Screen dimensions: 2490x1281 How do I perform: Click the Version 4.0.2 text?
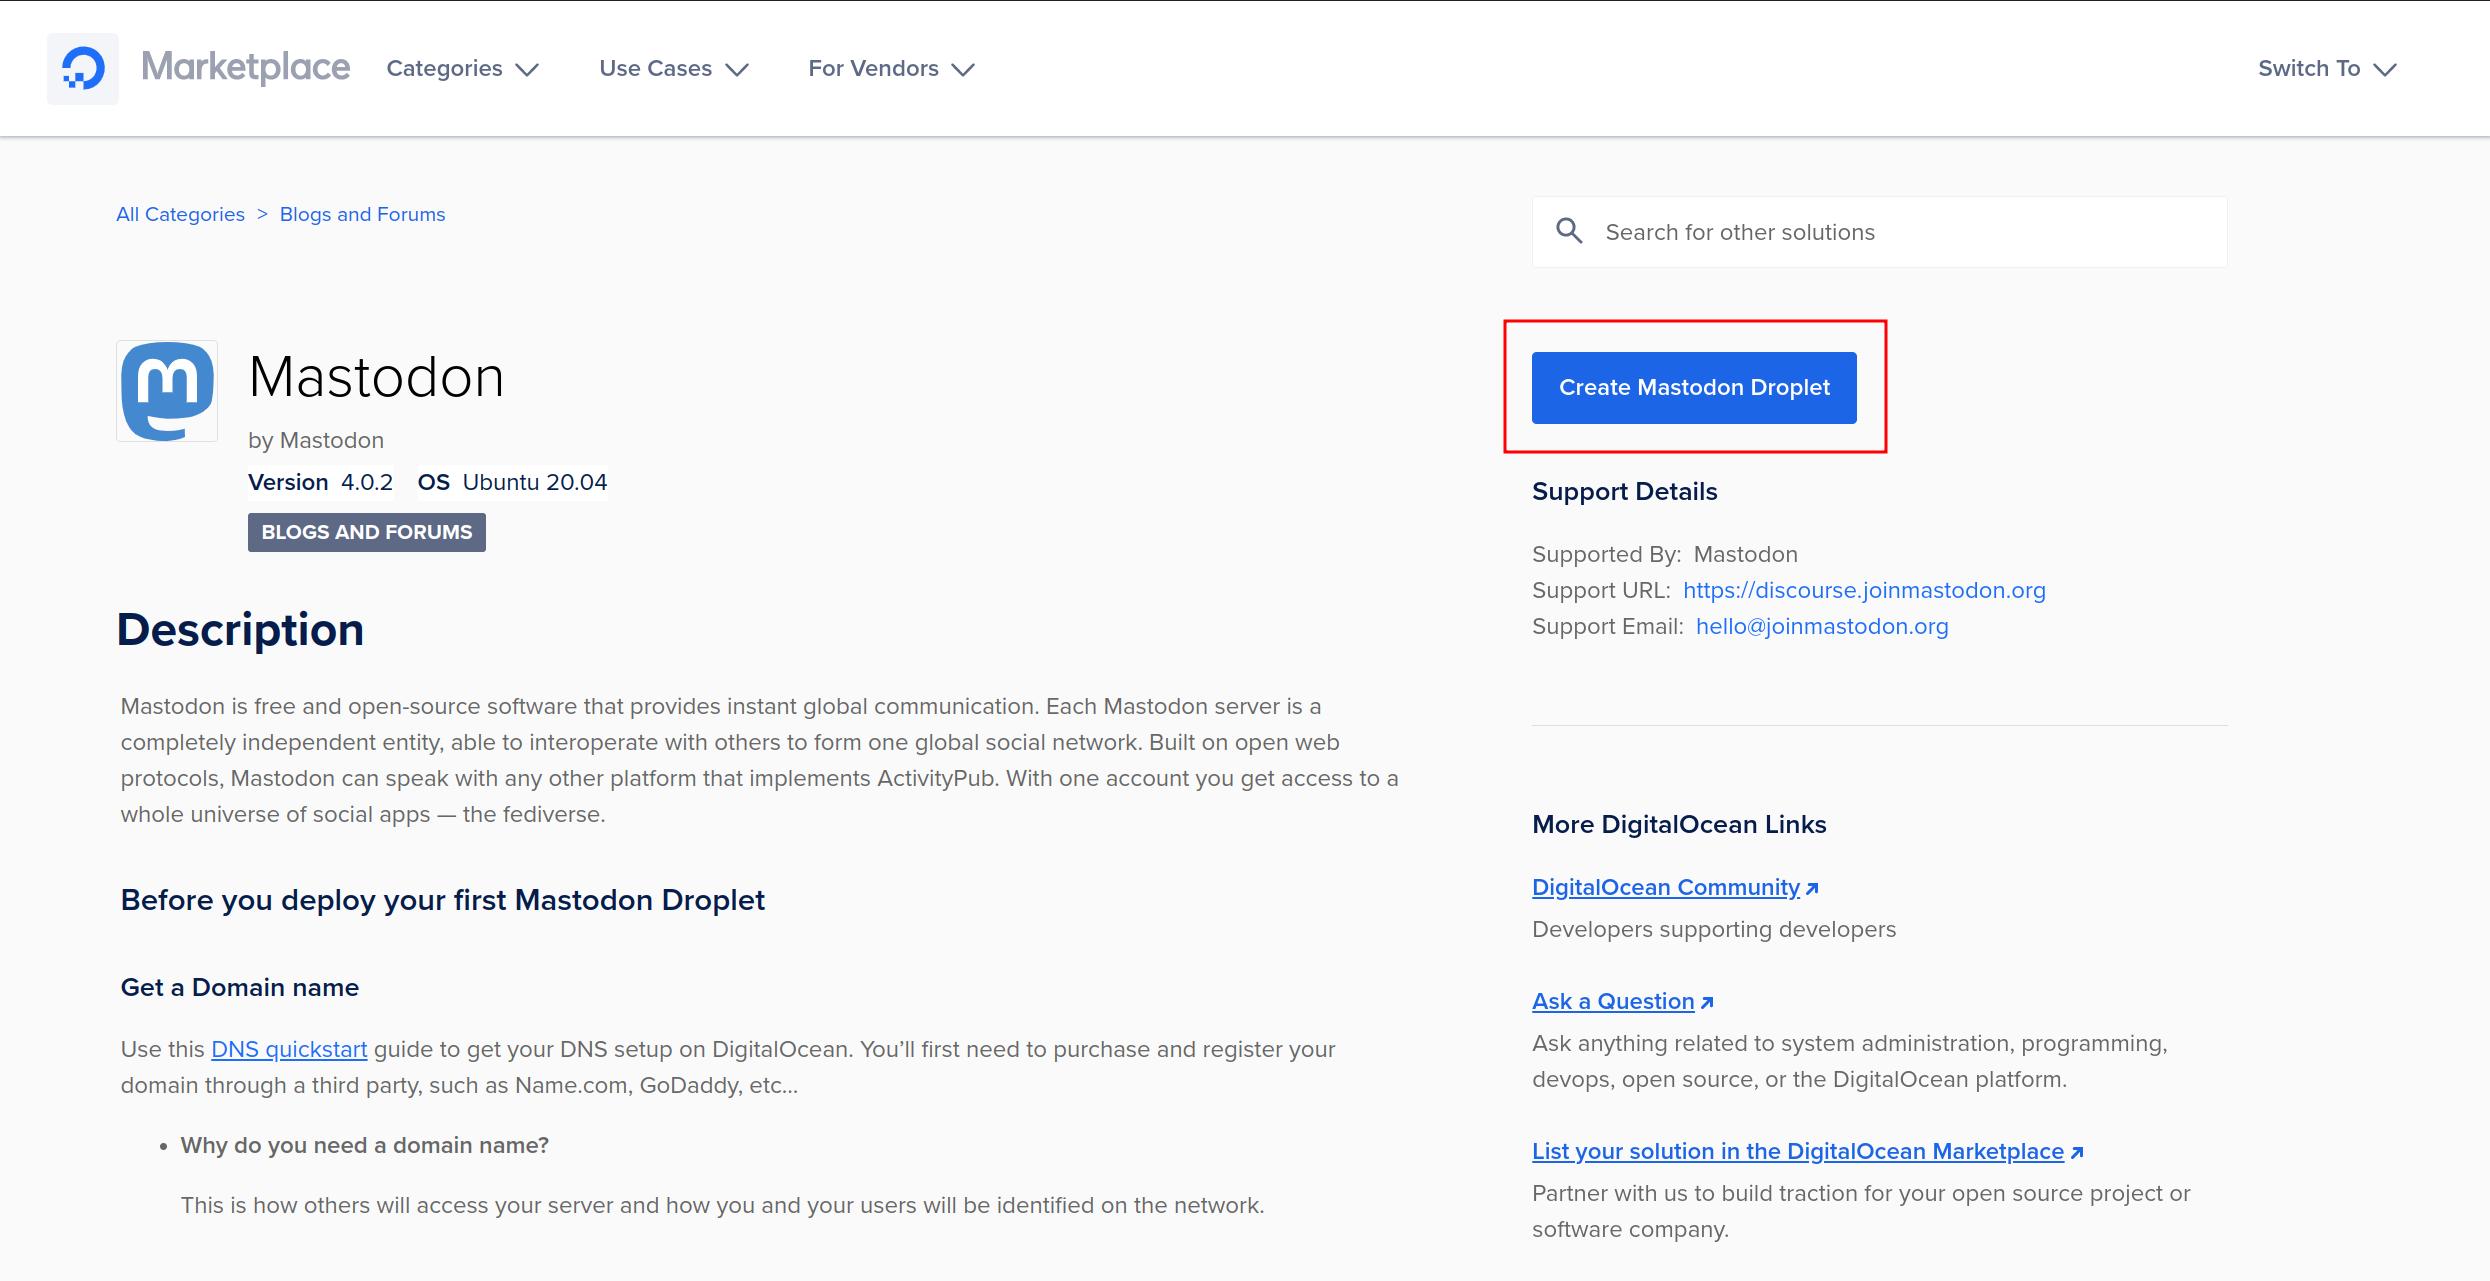(320, 482)
